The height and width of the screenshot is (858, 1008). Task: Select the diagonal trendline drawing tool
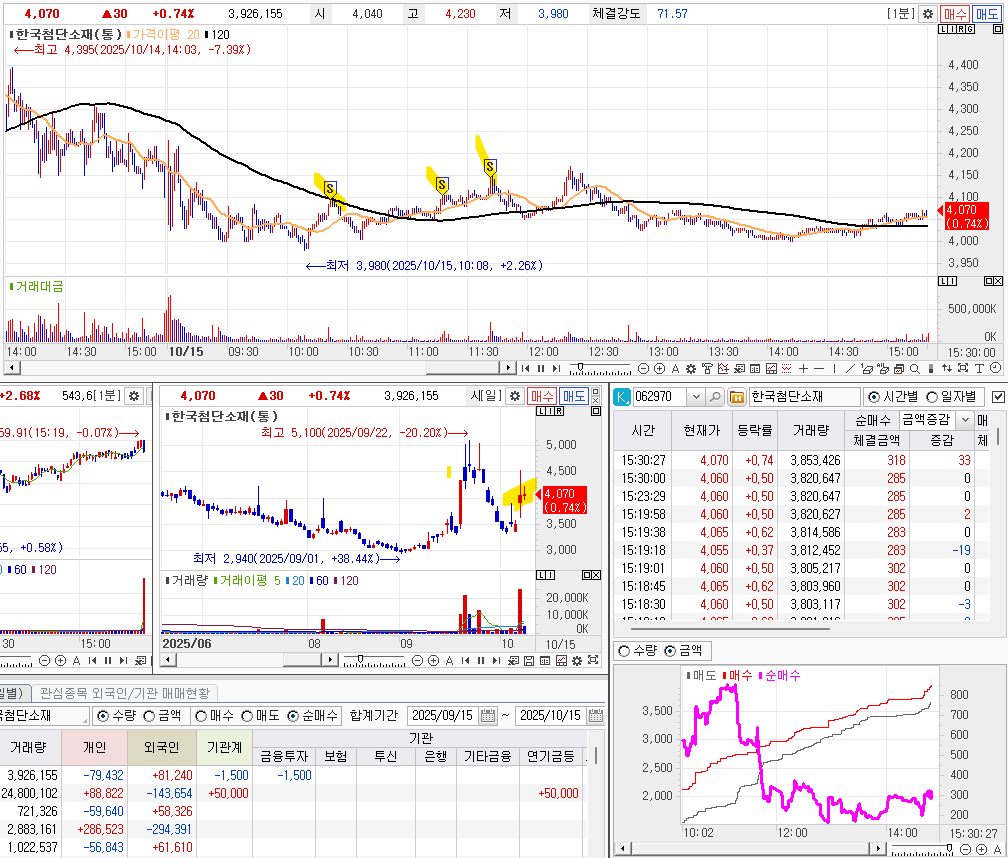pyautogui.click(x=850, y=368)
